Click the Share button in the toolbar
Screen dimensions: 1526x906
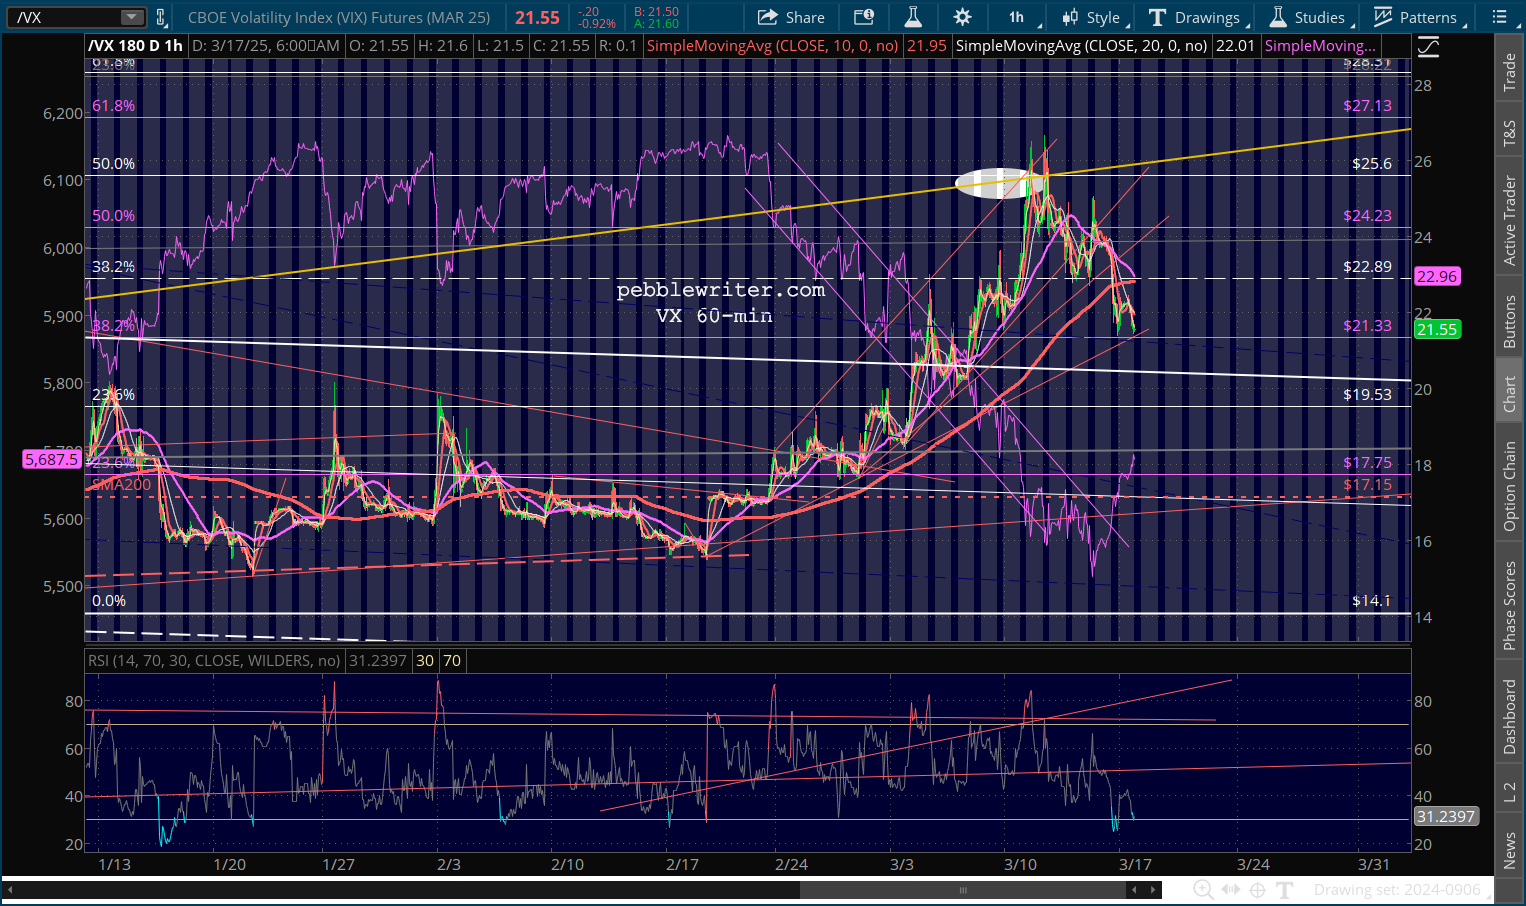[791, 17]
